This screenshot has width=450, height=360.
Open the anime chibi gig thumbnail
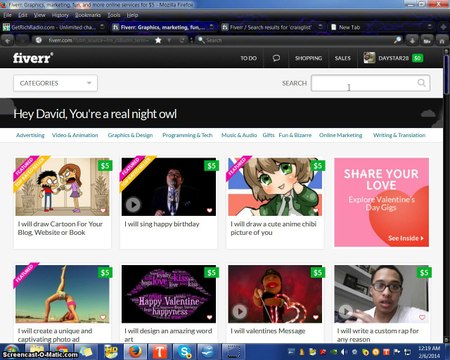click(275, 187)
